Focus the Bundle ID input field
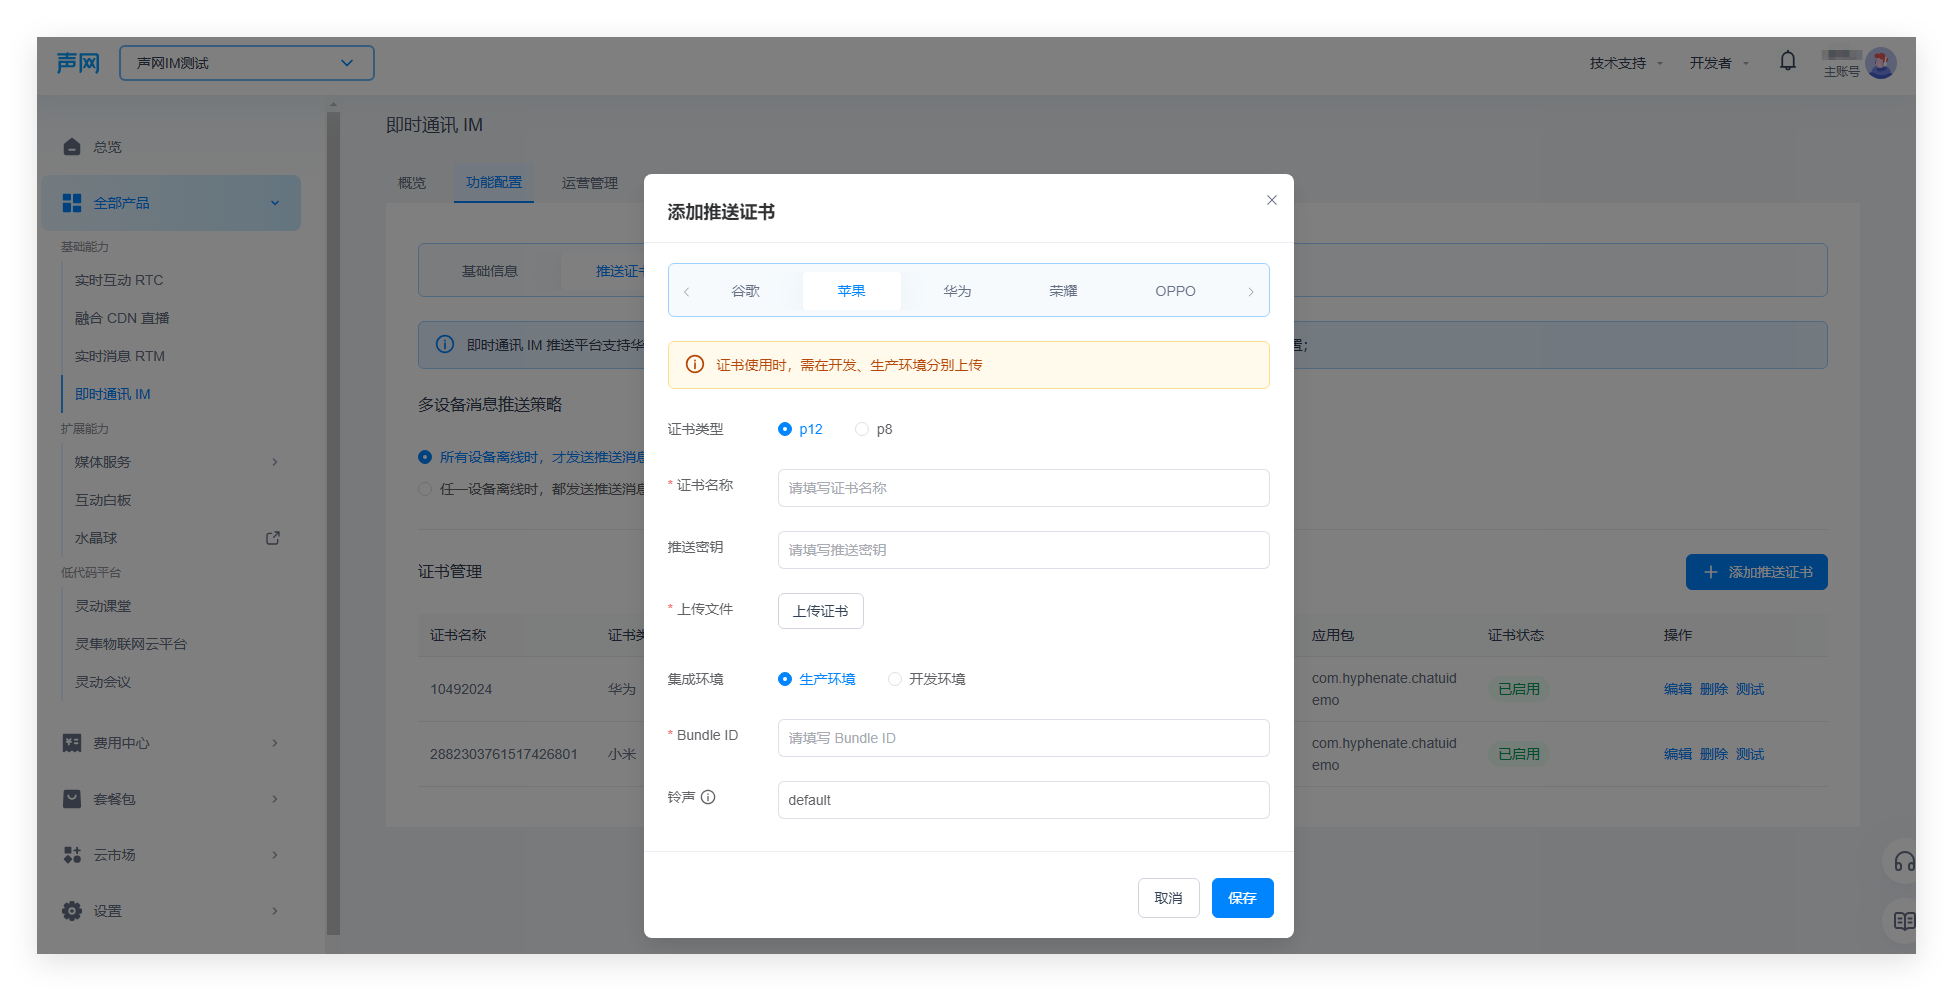The image size is (1953, 991). tap(1024, 738)
